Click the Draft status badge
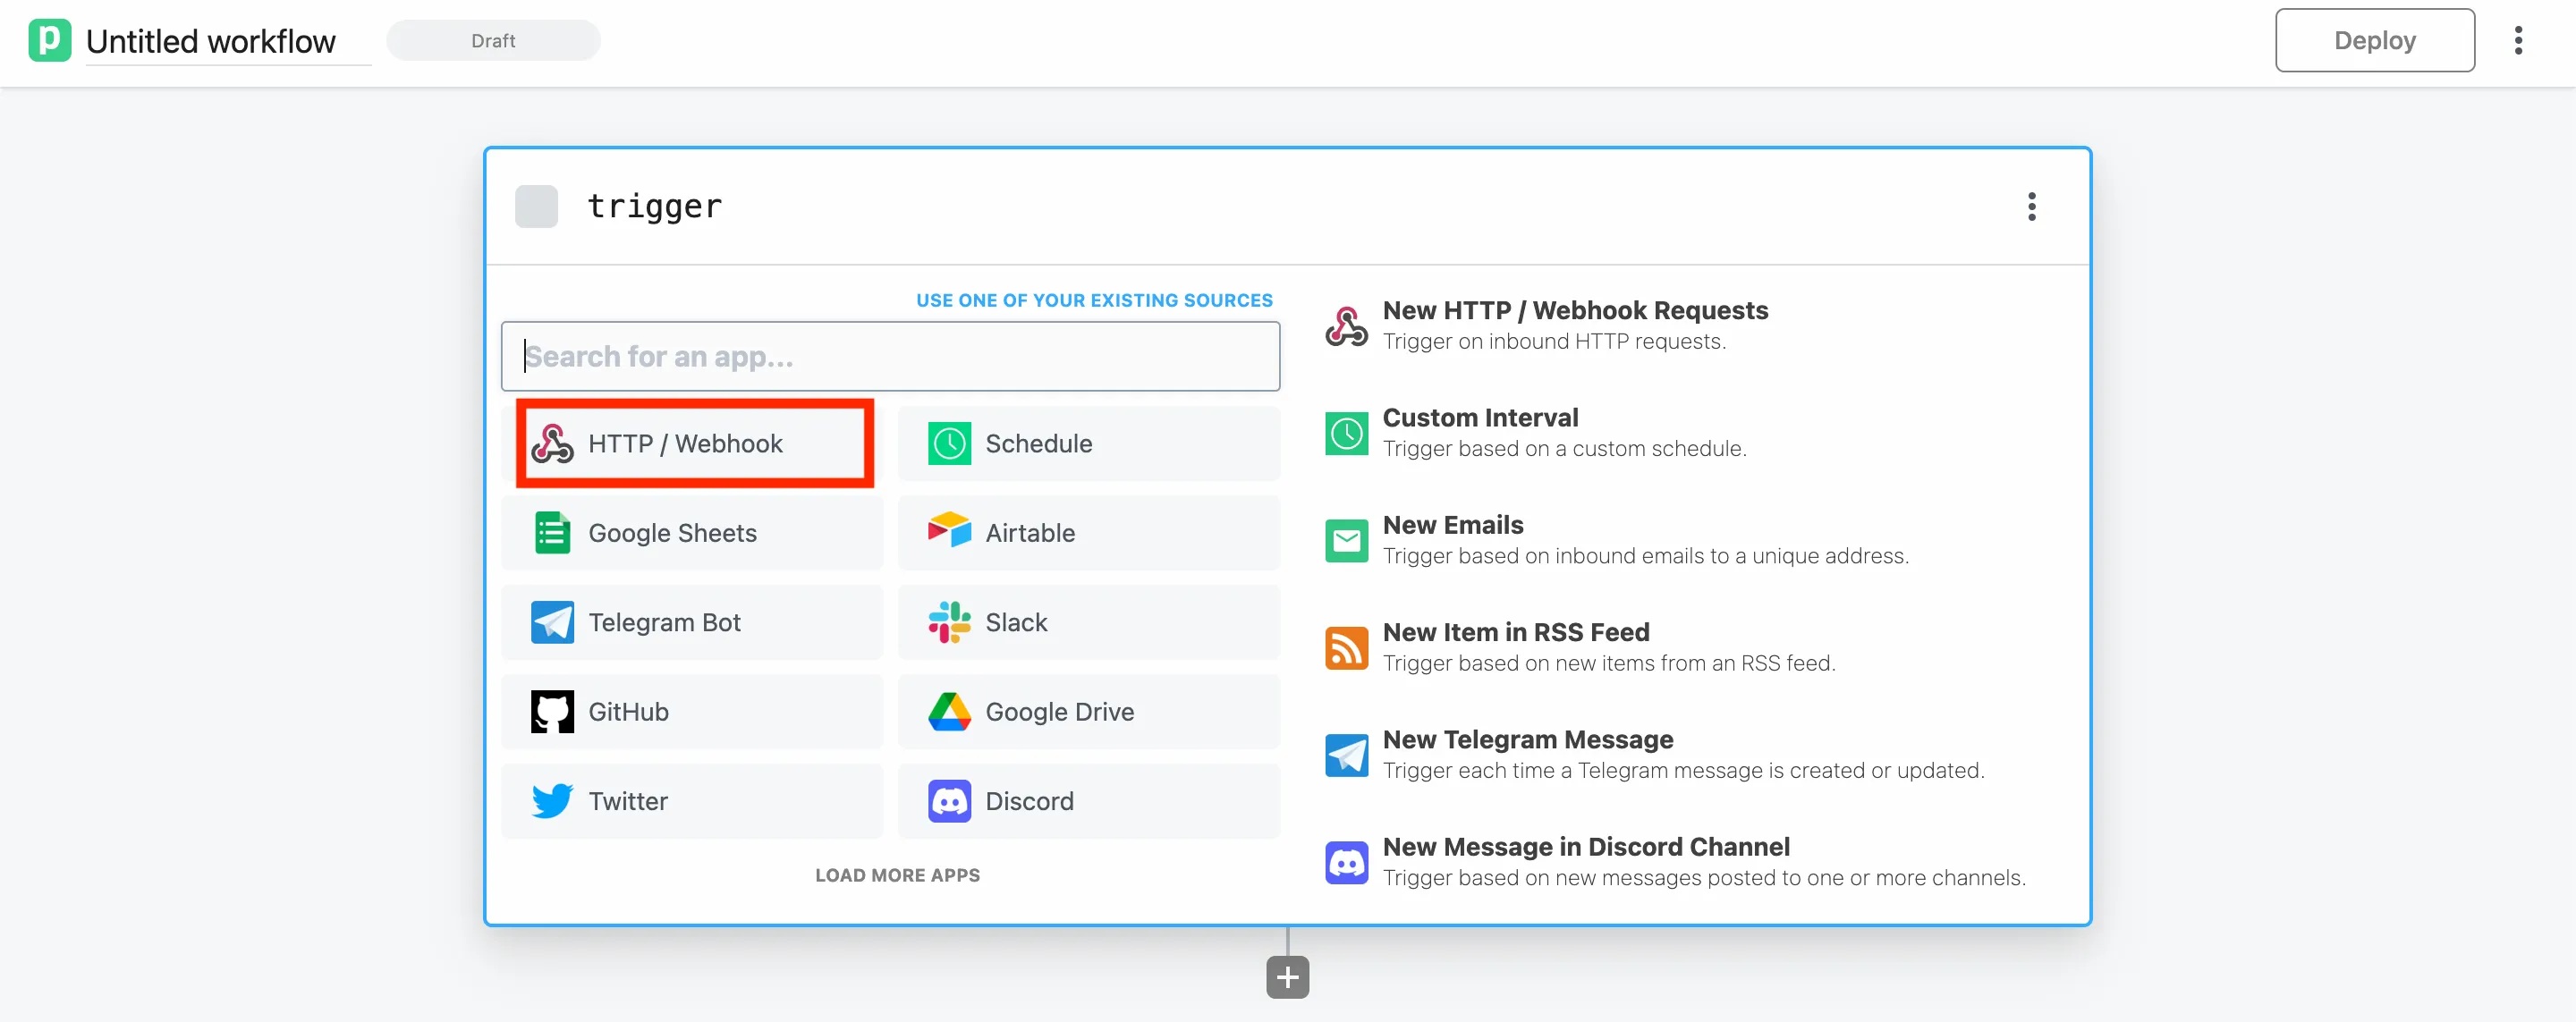The height and width of the screenshot is (1022, 2576). click(x=493, y=40)
